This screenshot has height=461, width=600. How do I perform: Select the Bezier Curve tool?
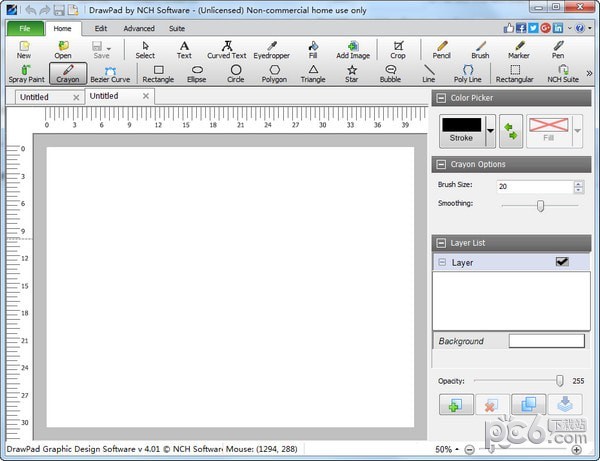coord(110,73)
